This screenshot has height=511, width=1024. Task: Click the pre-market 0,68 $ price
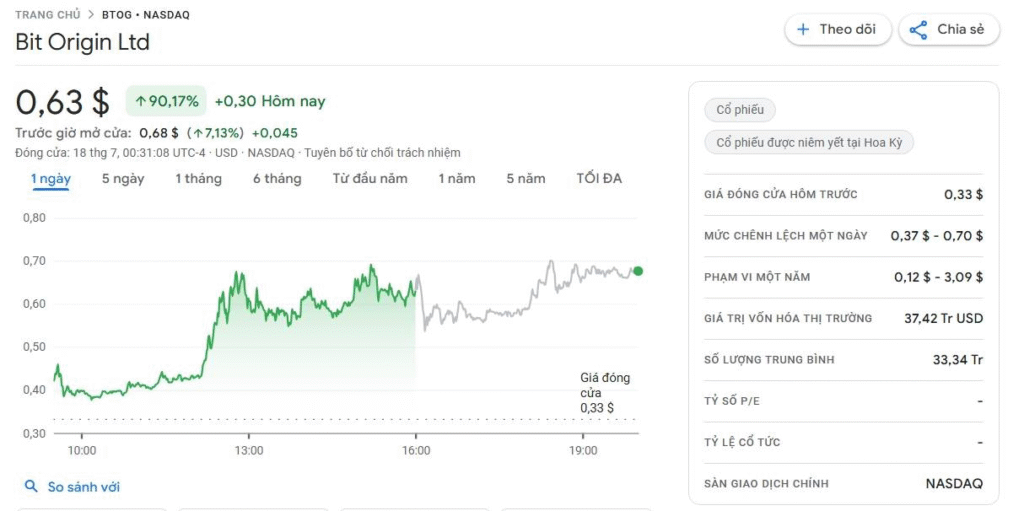(159, 133)
